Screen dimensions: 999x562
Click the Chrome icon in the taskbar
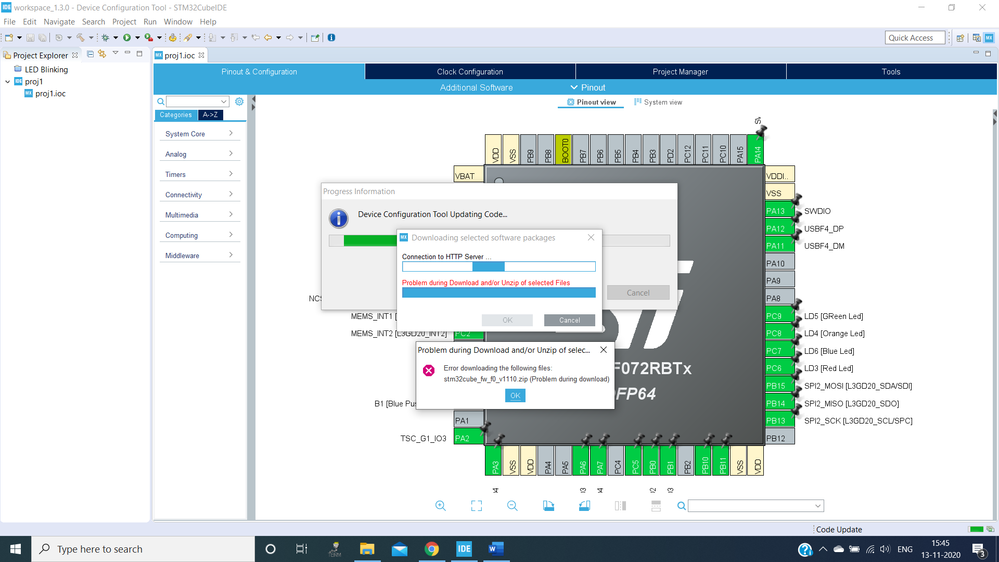click(431, 549)
